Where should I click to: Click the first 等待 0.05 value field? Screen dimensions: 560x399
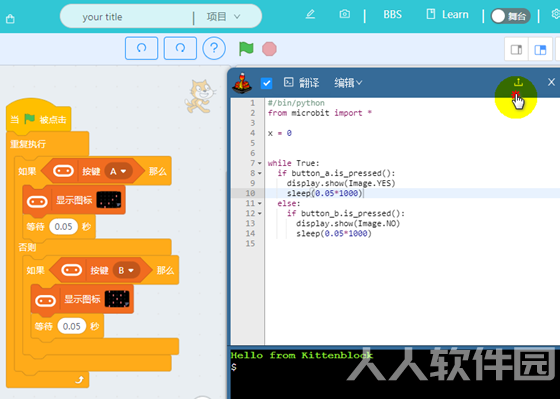click(64, 227)
